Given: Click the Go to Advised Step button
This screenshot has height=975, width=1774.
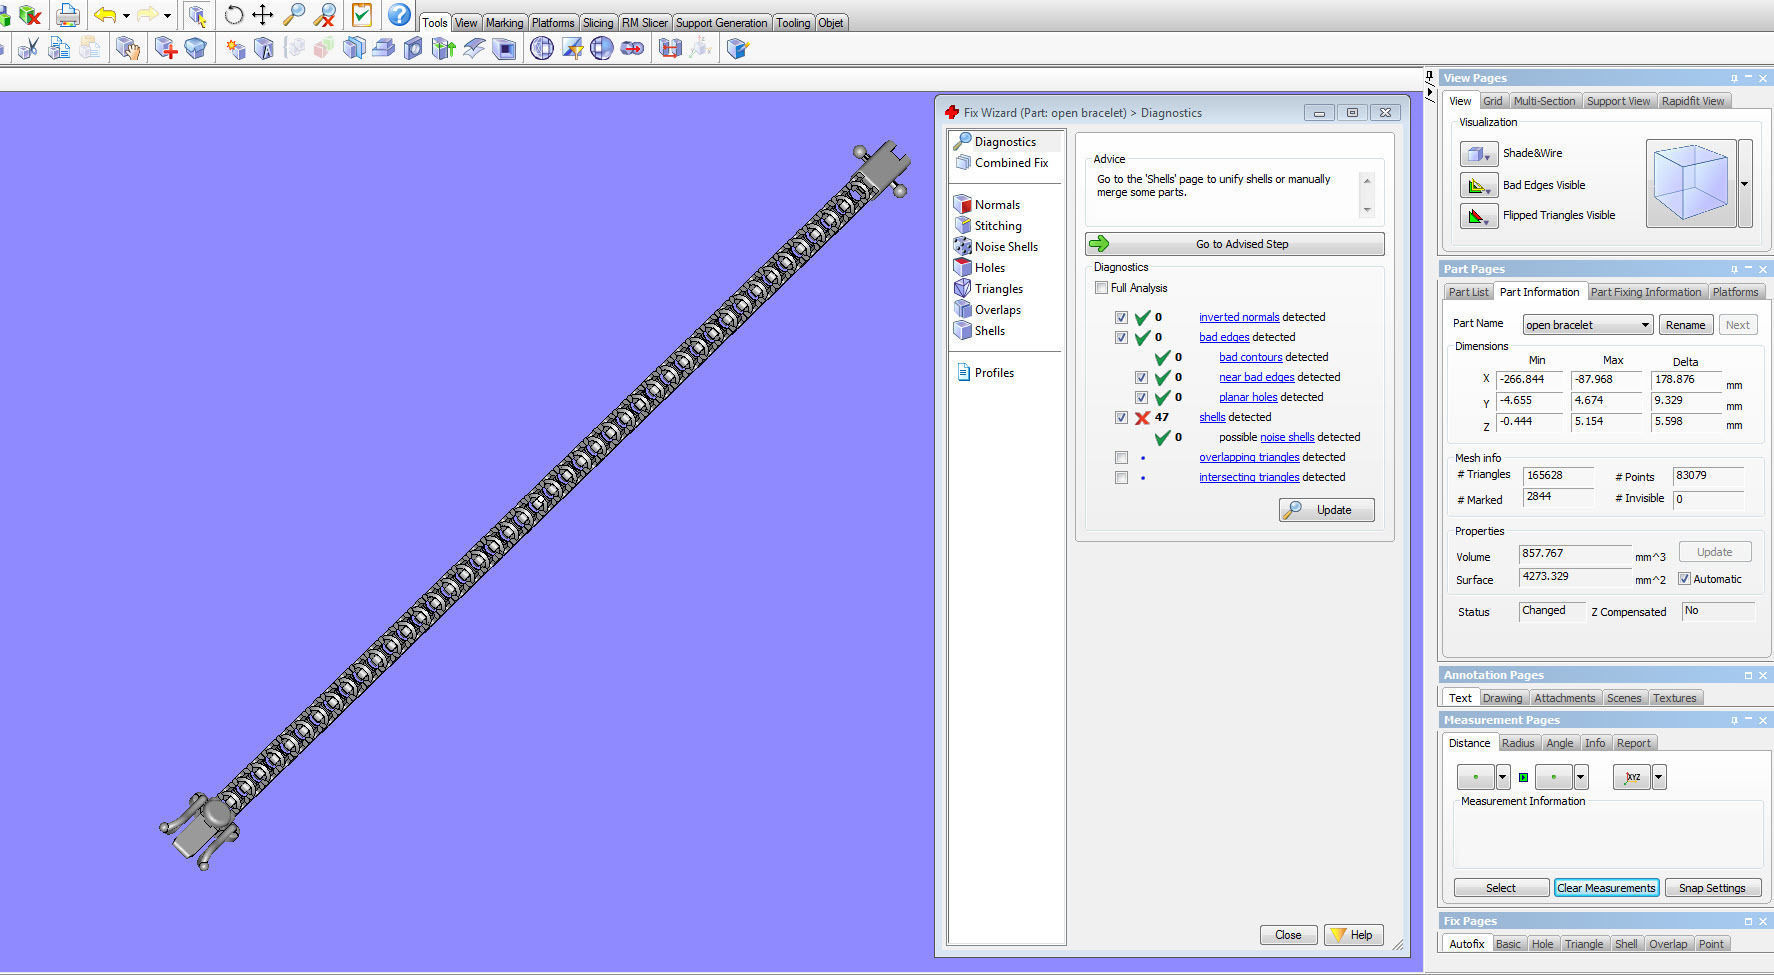Looking at the screenshot, I should 1235,244.
